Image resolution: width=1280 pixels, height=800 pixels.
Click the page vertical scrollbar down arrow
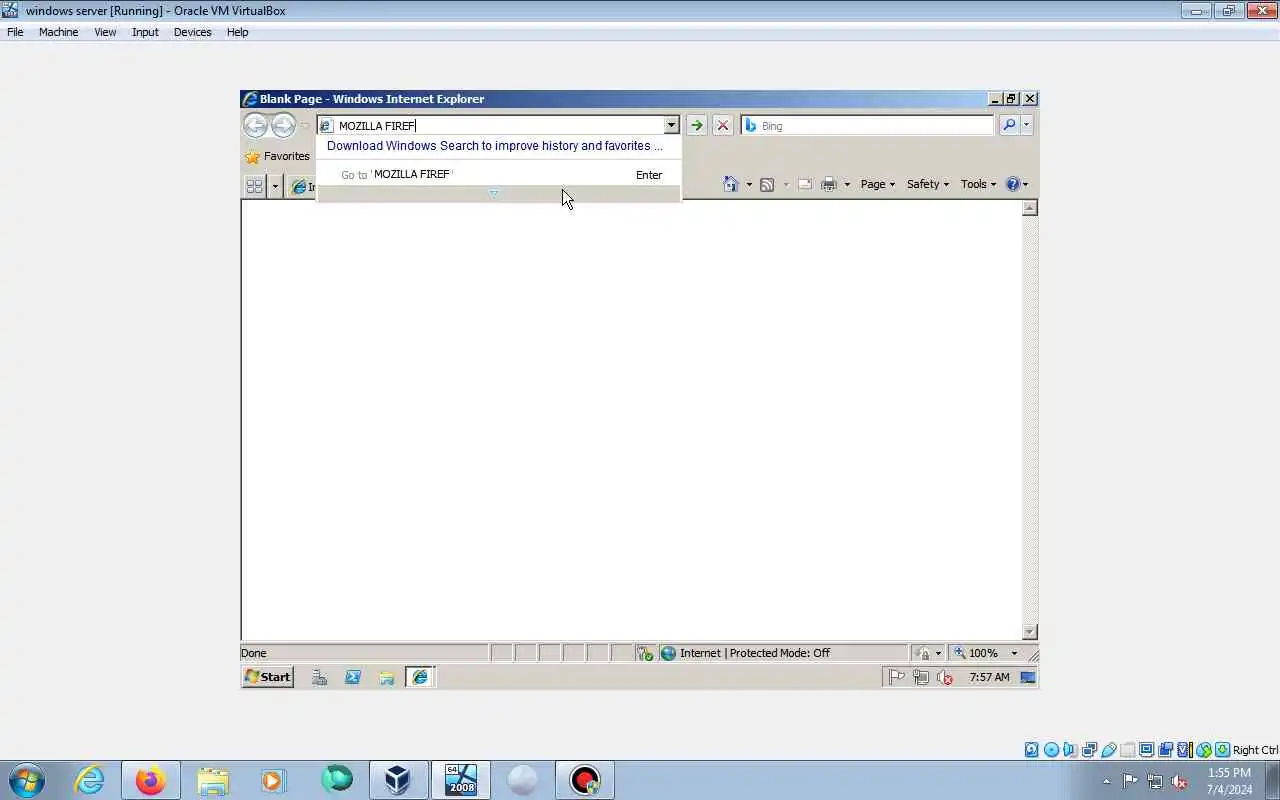pos(1030,632)
